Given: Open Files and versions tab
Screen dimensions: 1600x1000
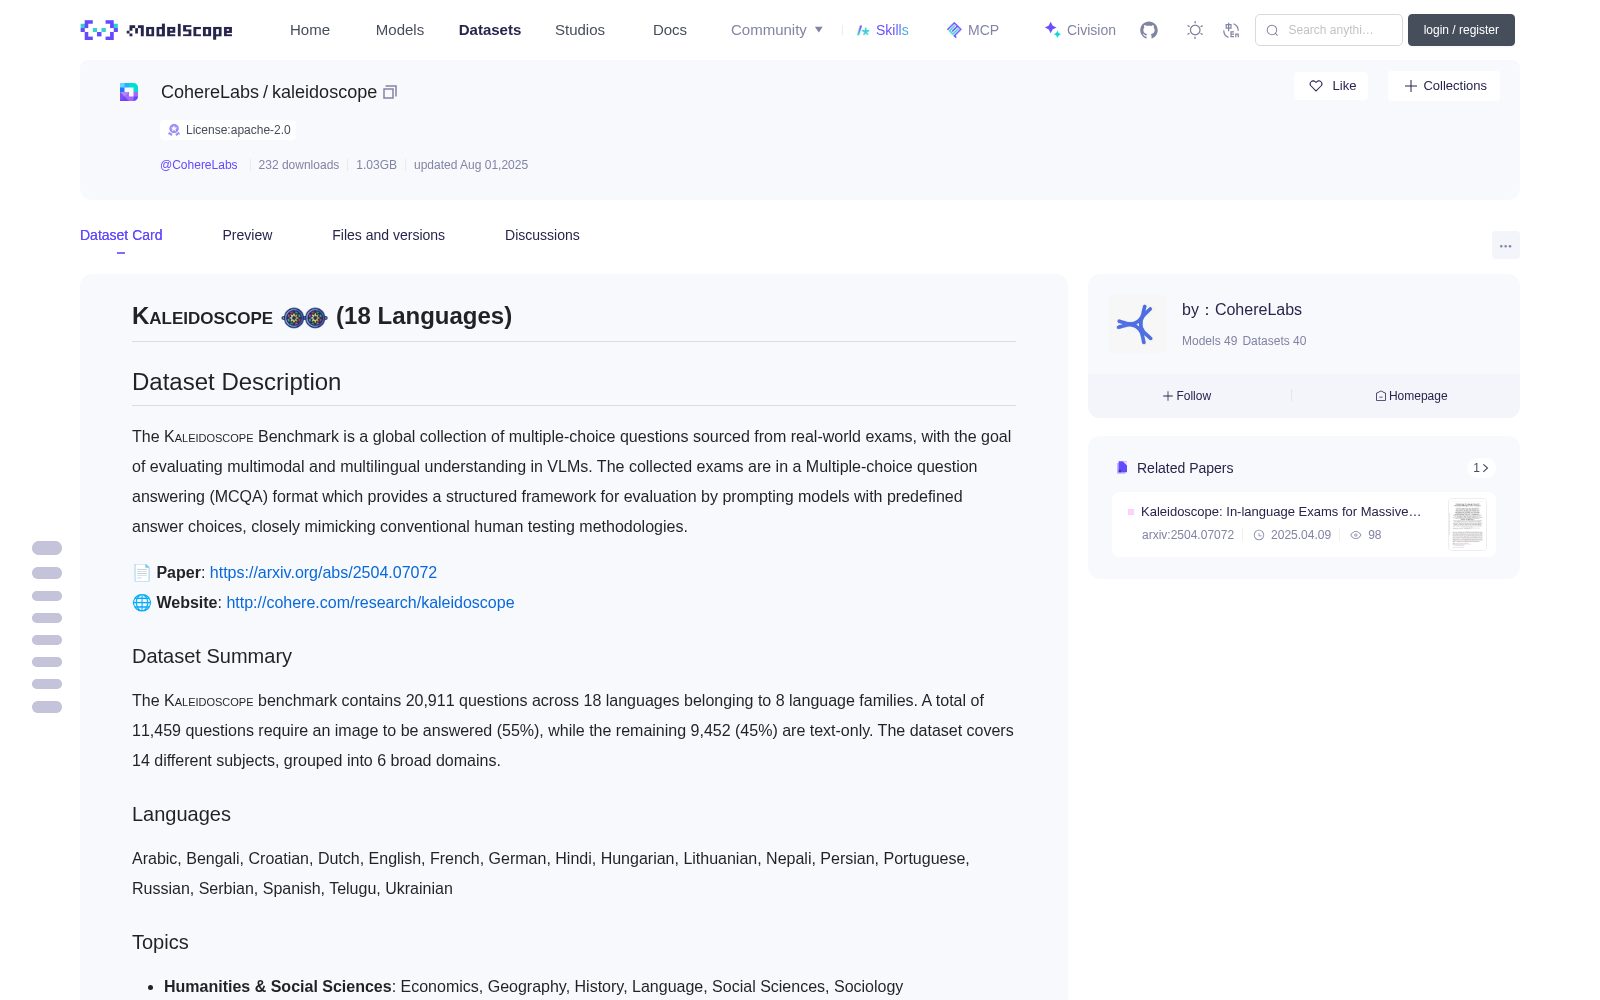Looking at the screenshot, I should coord(388,235).
